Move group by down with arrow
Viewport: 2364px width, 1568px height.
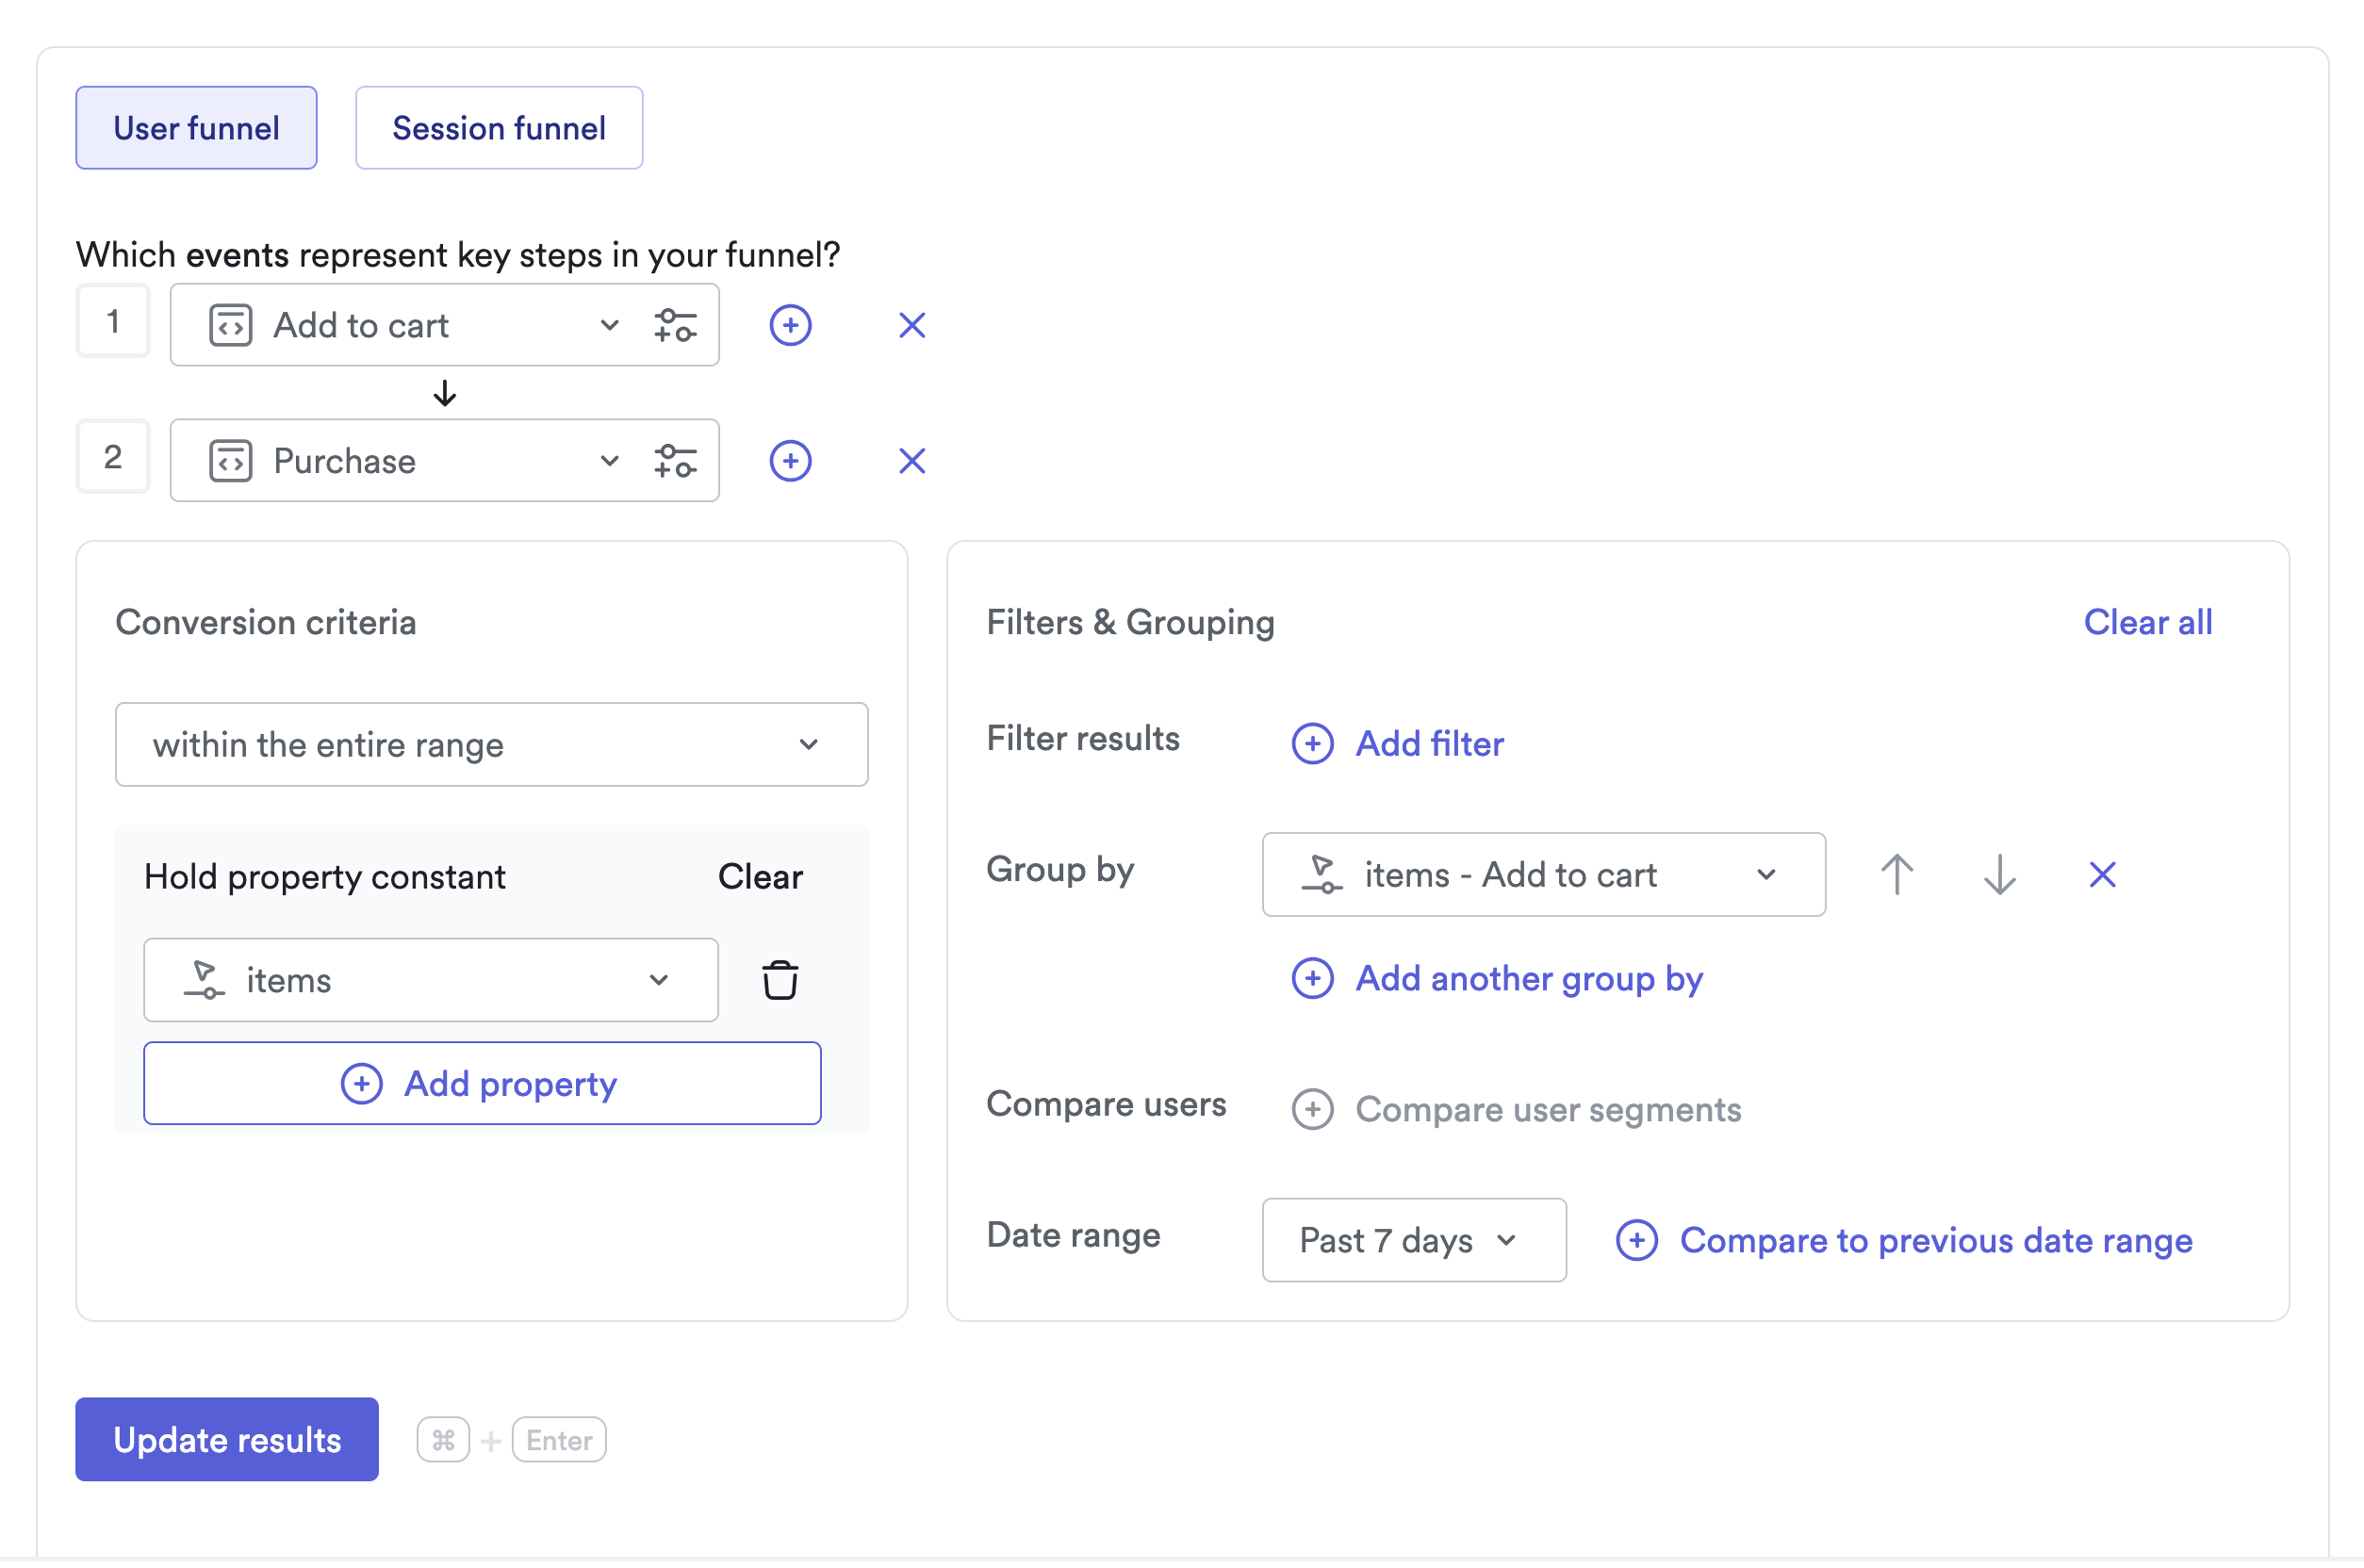click(2000, 876)
